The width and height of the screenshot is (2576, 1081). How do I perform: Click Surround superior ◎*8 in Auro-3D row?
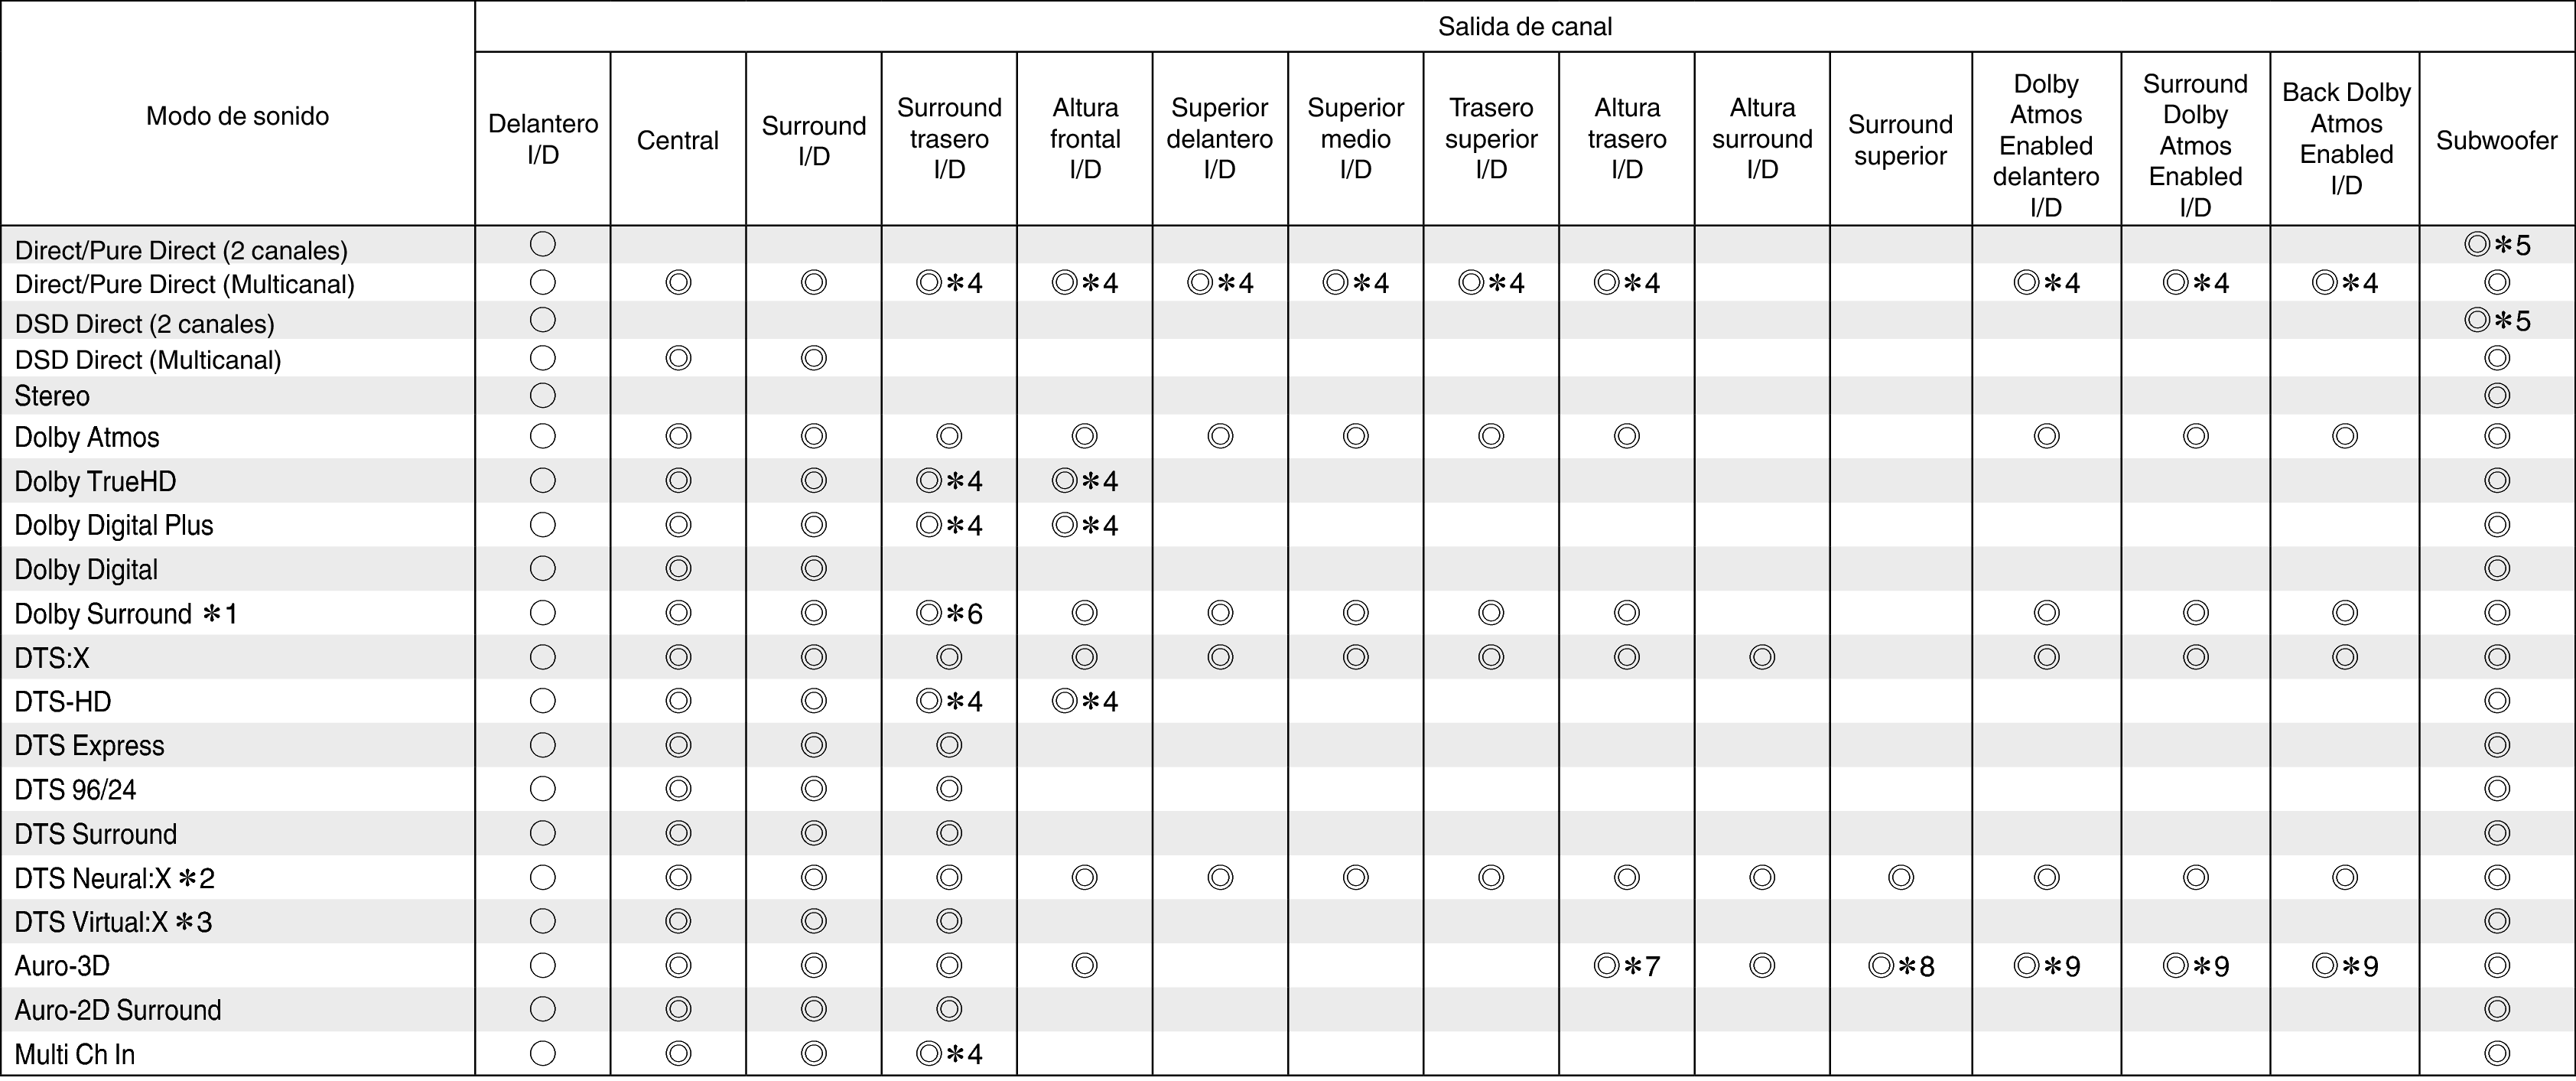[1901, 966]
